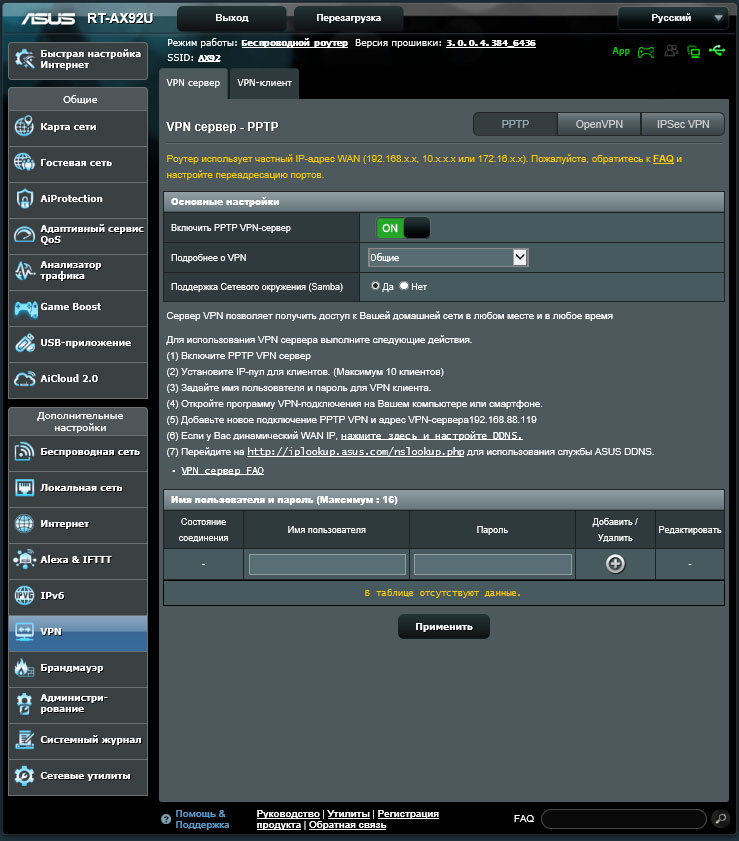Click the Интернет globe icon
The width and height of the screenshot is (739, 841).
[24, 523]
